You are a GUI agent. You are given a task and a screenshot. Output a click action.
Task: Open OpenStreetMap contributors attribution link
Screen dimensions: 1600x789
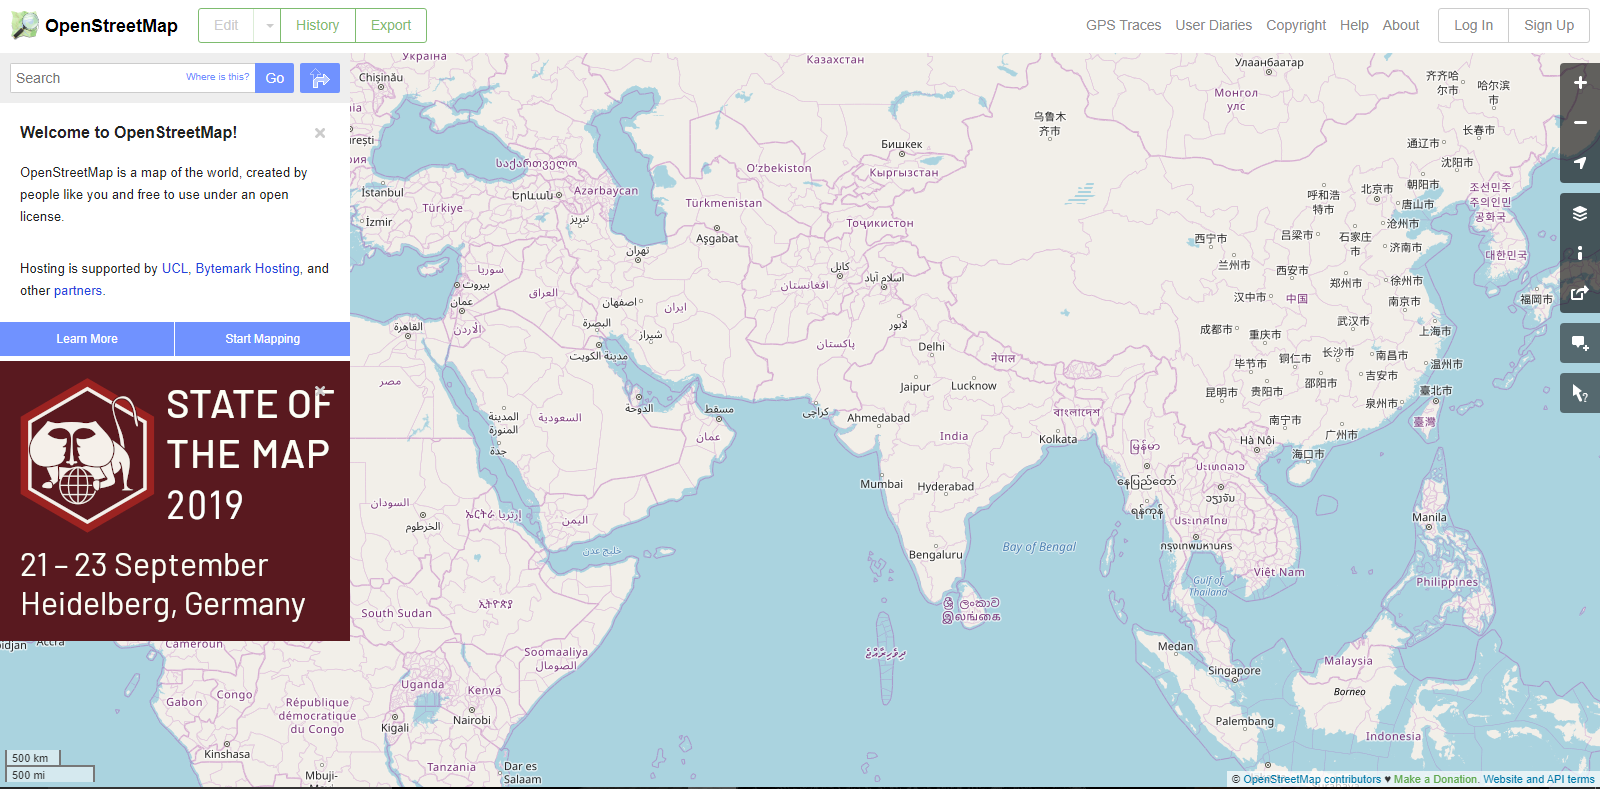tap(1312, 779)
